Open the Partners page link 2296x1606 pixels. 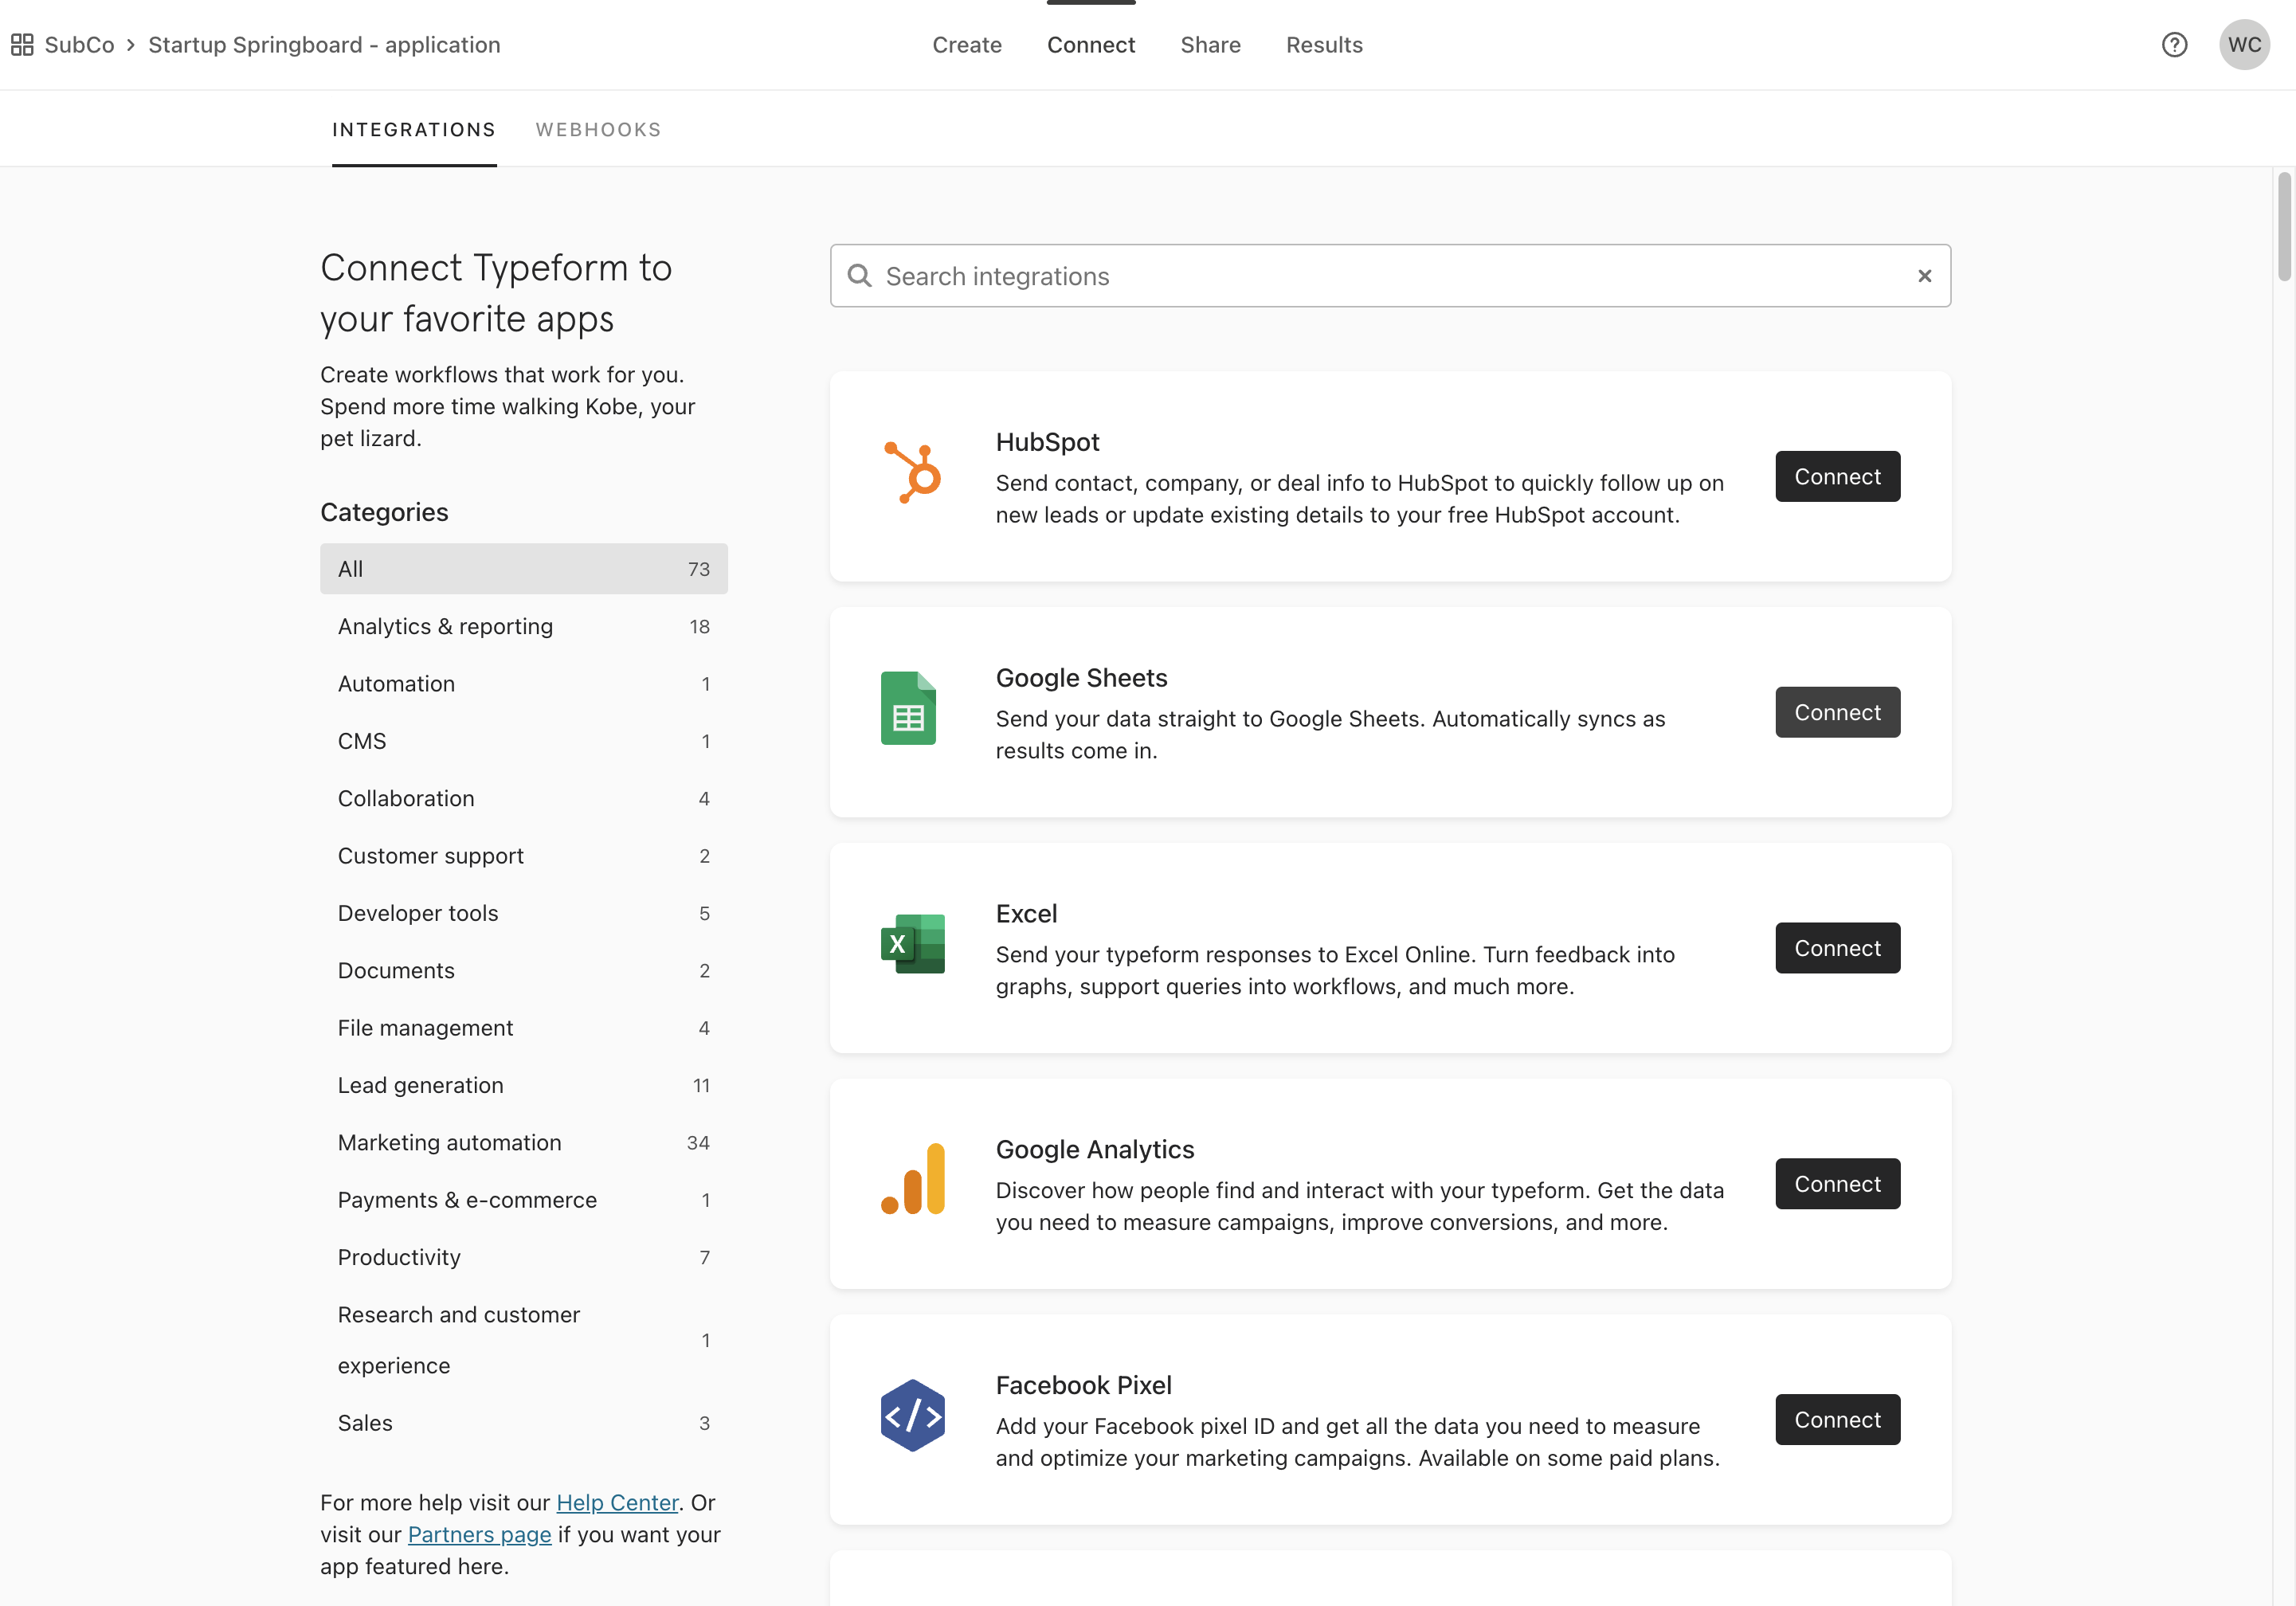click(x=479, y=1535)
